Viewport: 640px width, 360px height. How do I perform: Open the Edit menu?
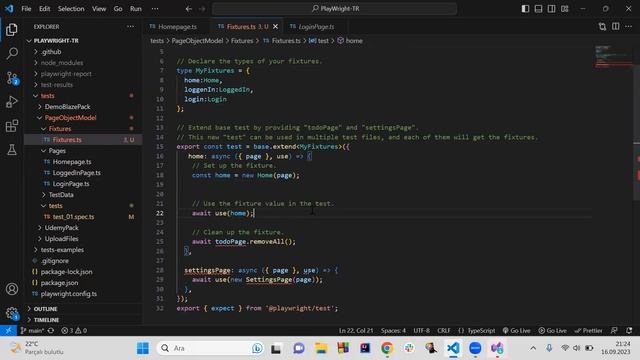pyautogui.click(x=44, y=9)
